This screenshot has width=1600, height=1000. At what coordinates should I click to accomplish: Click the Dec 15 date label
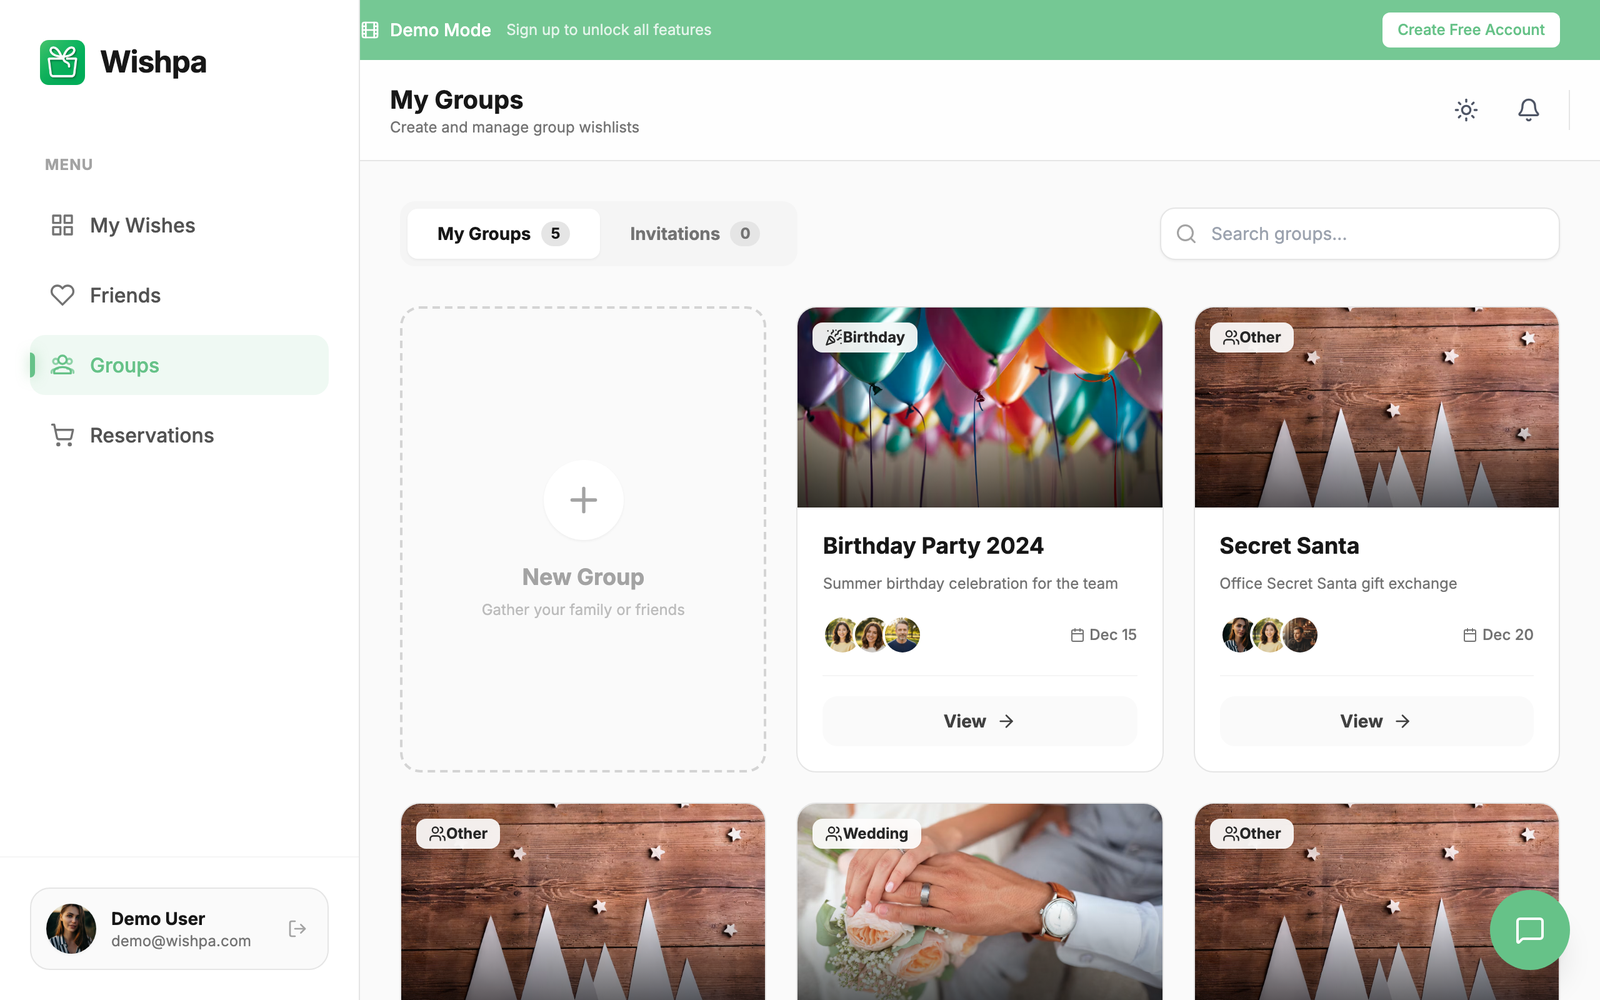1104,635
